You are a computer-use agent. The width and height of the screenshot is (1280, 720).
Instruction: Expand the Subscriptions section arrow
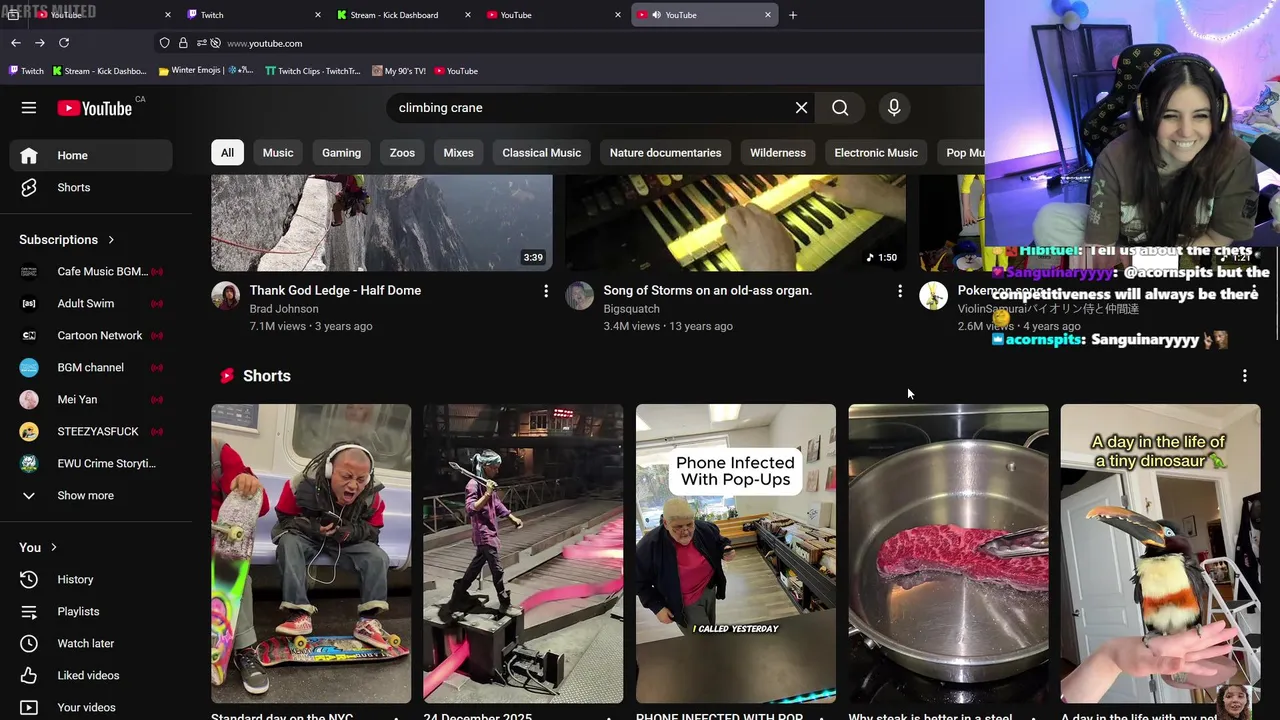click(x=111, y=240)
